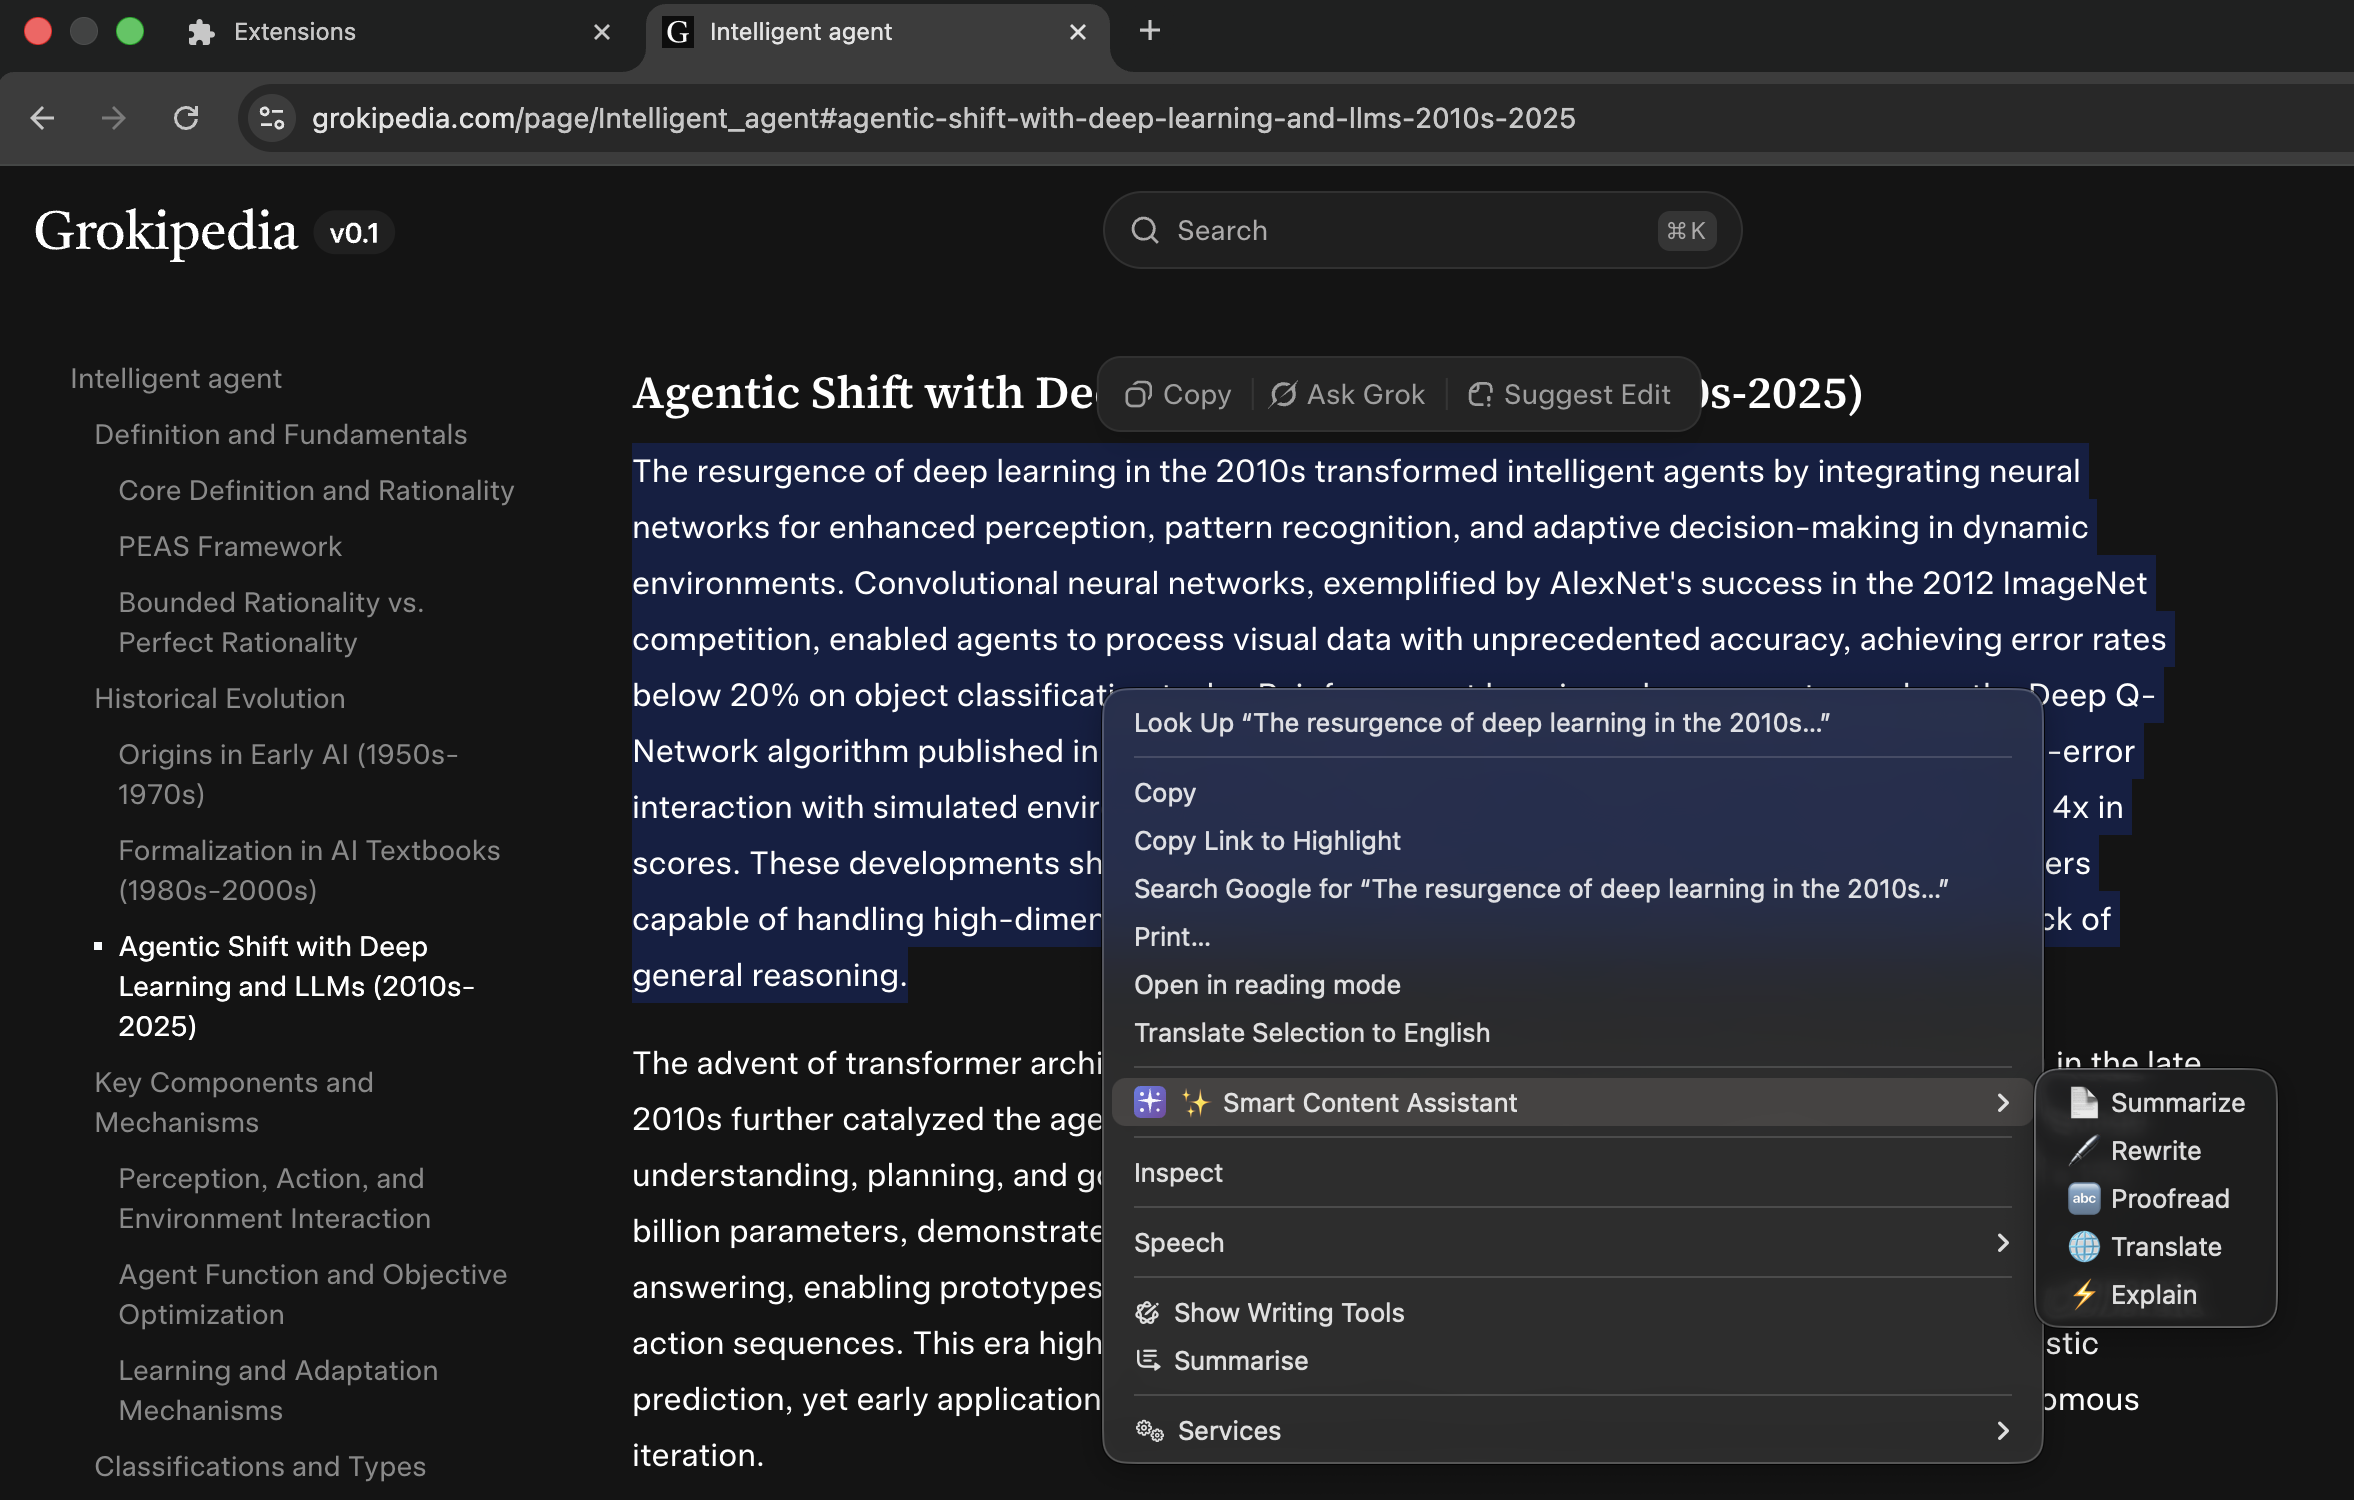Viewport: 2354px width, 1500px height.
Task: Expand the Speech submenu arrow
Action: [2002, 1242]
